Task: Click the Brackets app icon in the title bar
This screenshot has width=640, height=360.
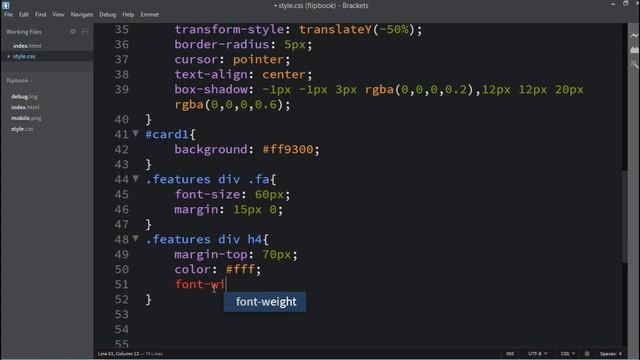Action: [6, 5]
